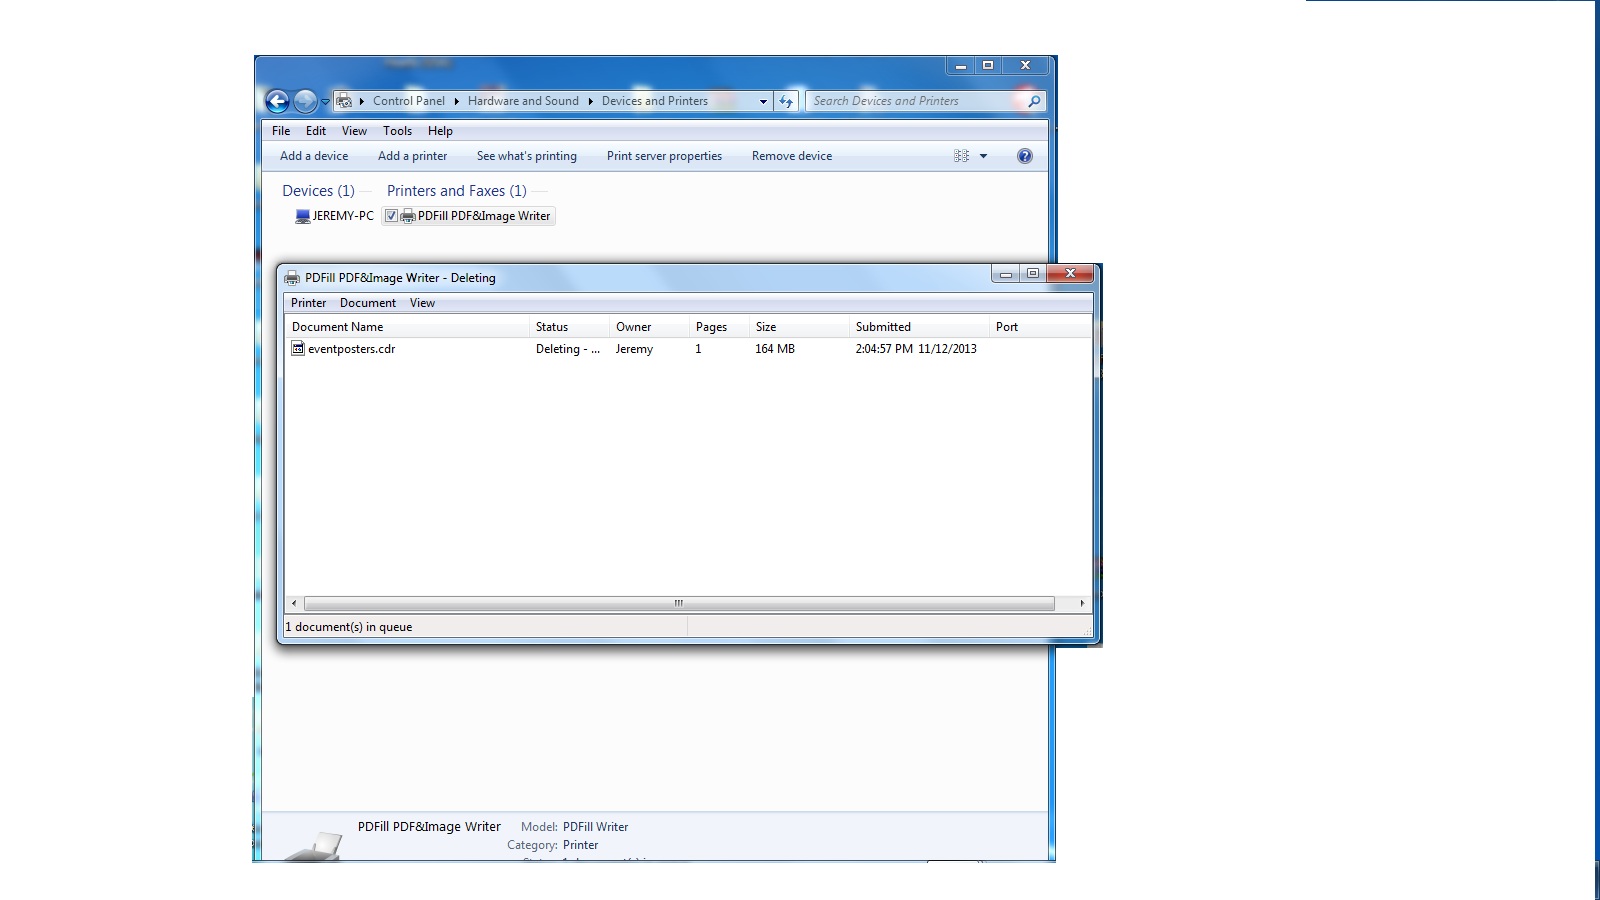
Task: Collapse the Printers and Faxes group
Action: pyautogui.click(x=456, y=191)
